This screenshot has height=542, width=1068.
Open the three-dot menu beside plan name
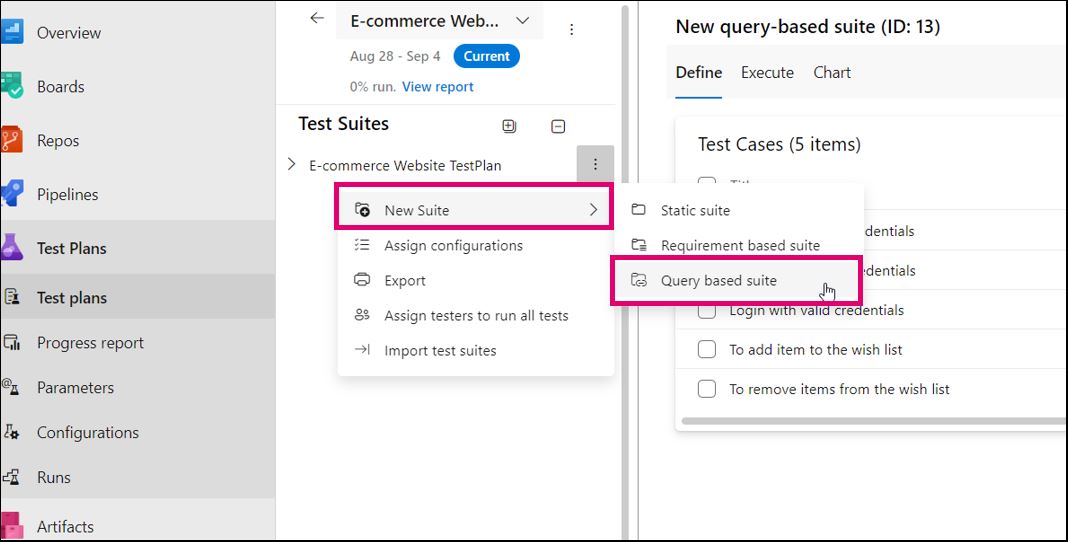(571, 30)
